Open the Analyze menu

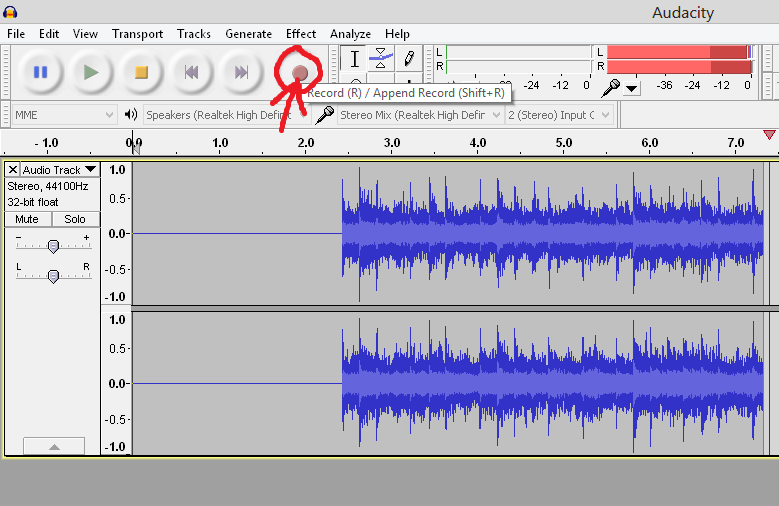click(350, 34)
